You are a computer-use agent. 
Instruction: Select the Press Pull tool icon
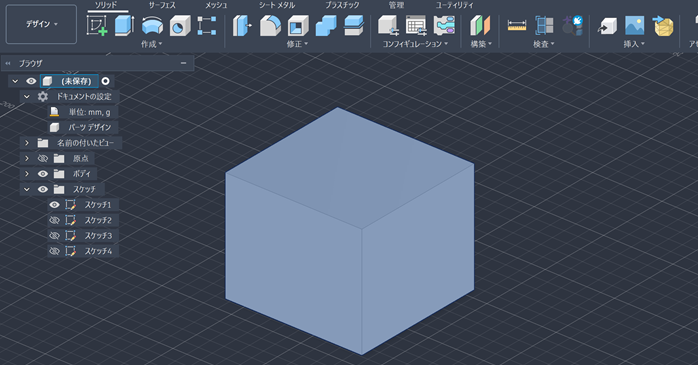point(243,25)
